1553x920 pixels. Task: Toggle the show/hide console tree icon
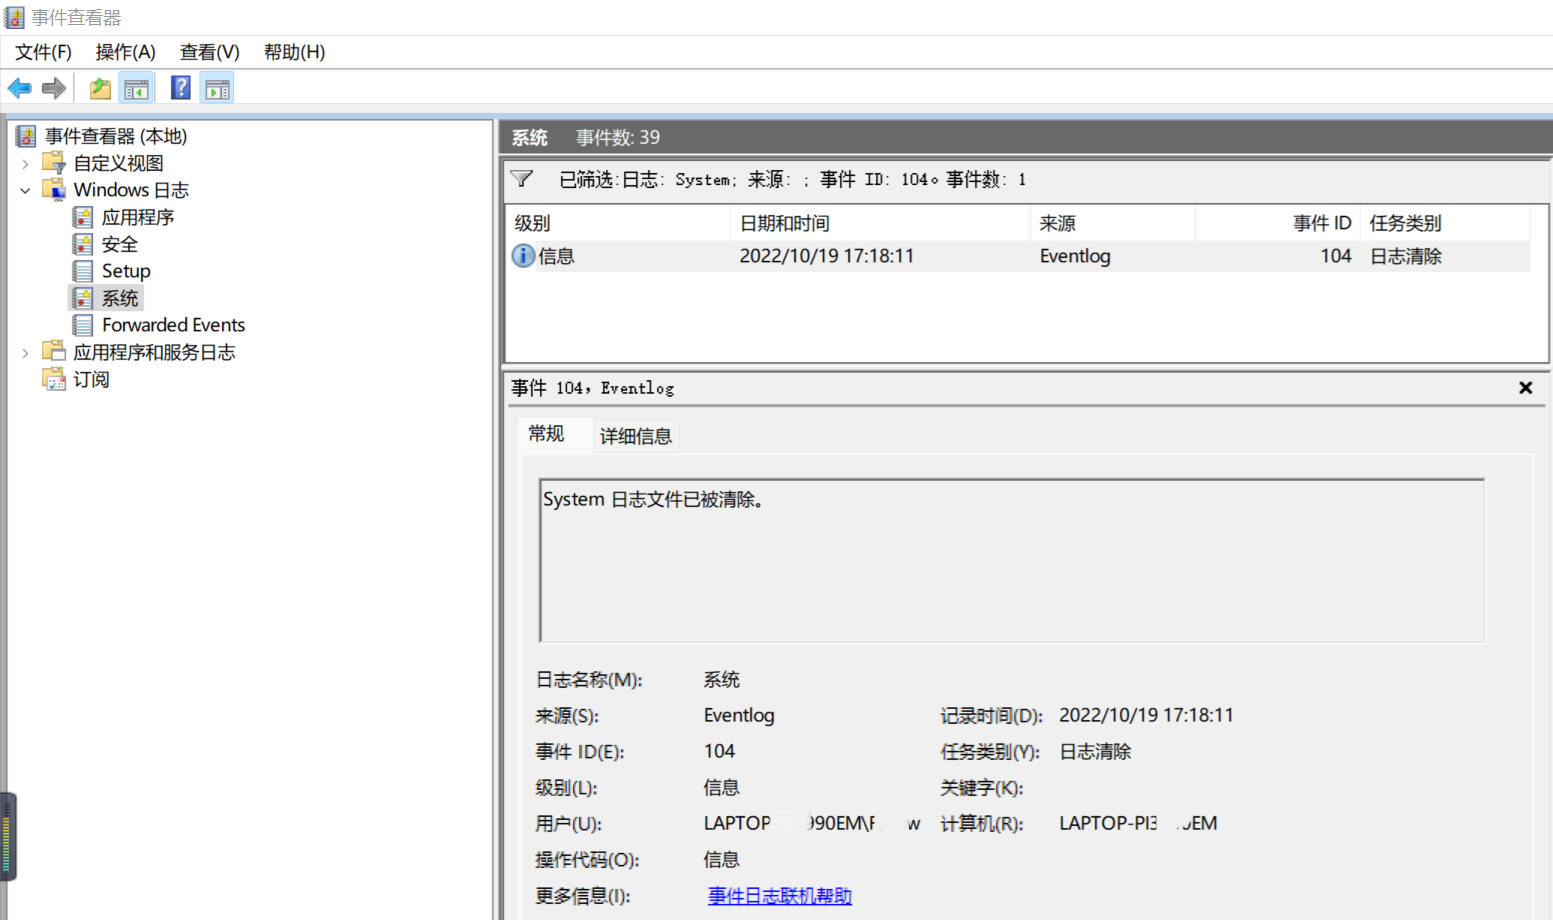136,88
